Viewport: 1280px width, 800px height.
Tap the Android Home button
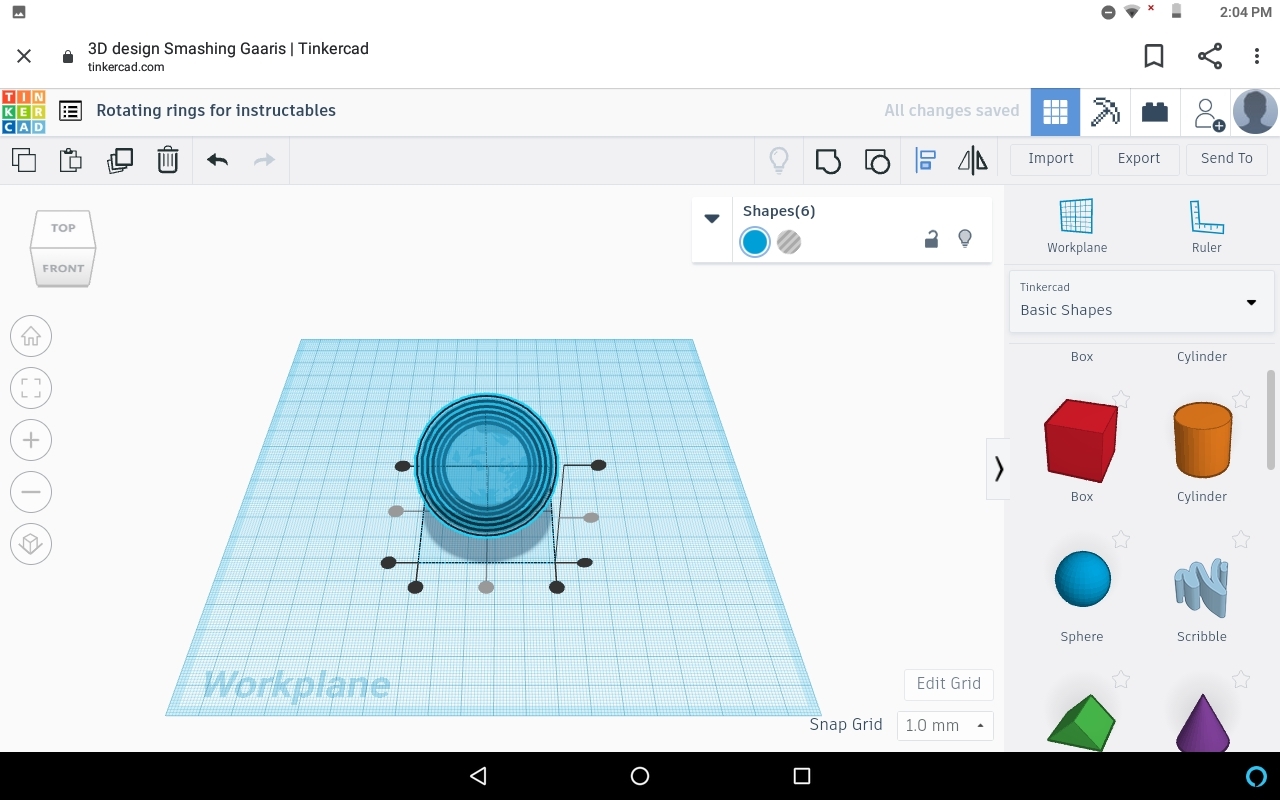pos(640,776)
